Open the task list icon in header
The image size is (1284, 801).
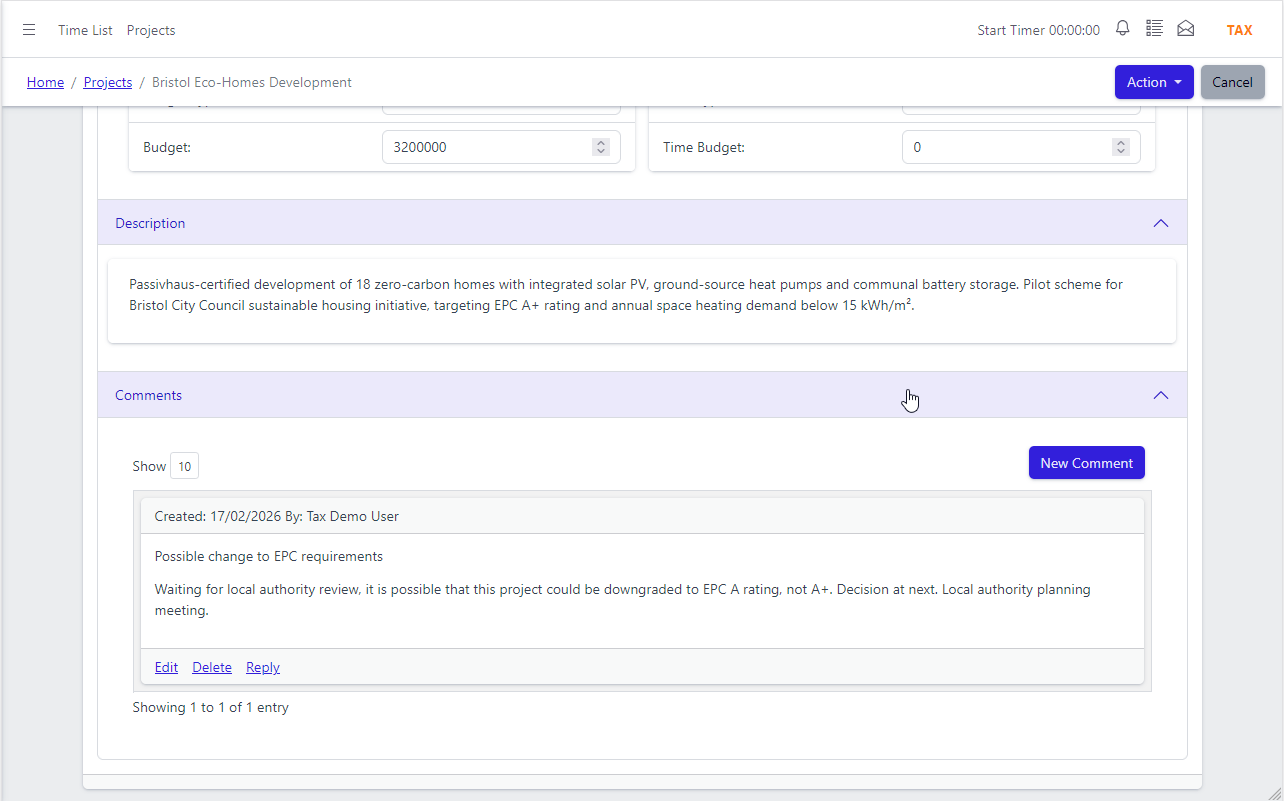click(1154, 29)
